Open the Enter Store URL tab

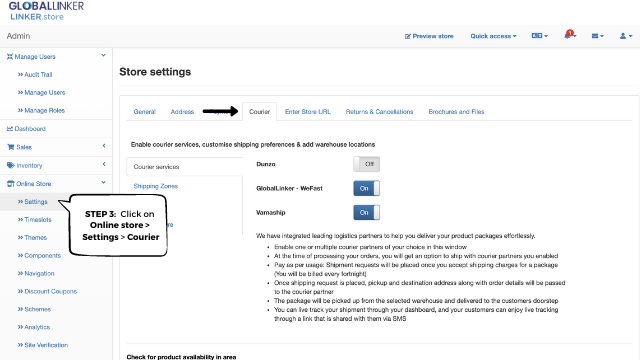click(x=308, y=111)
